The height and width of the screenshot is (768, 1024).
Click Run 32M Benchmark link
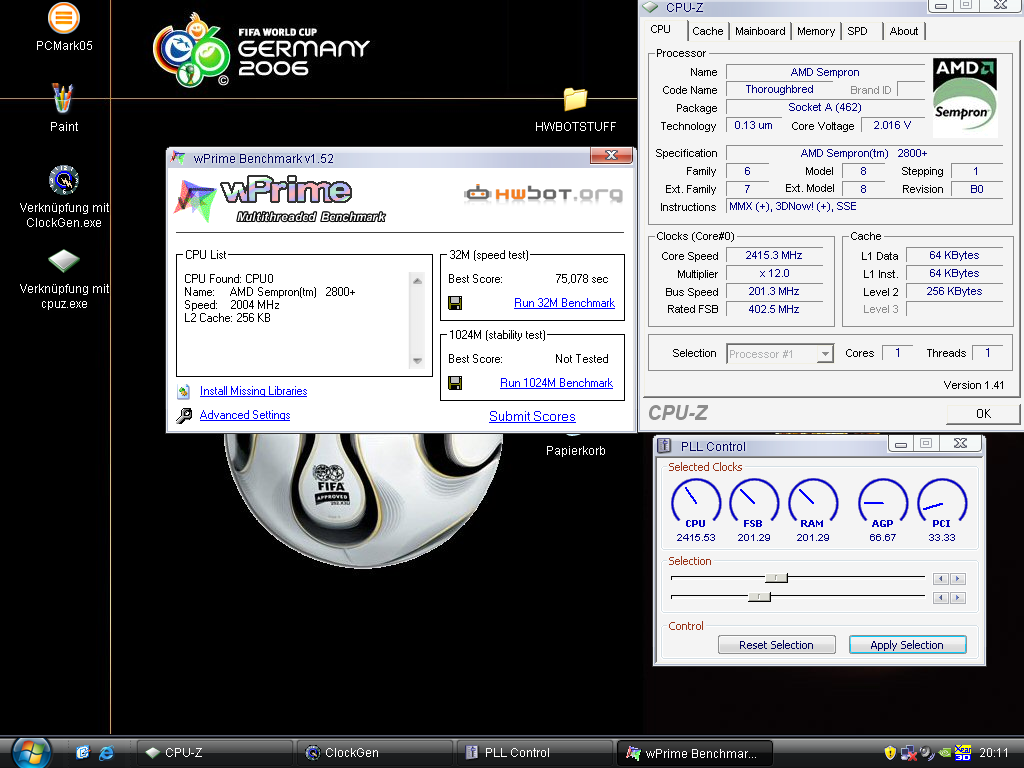click(x=564, y=303)
